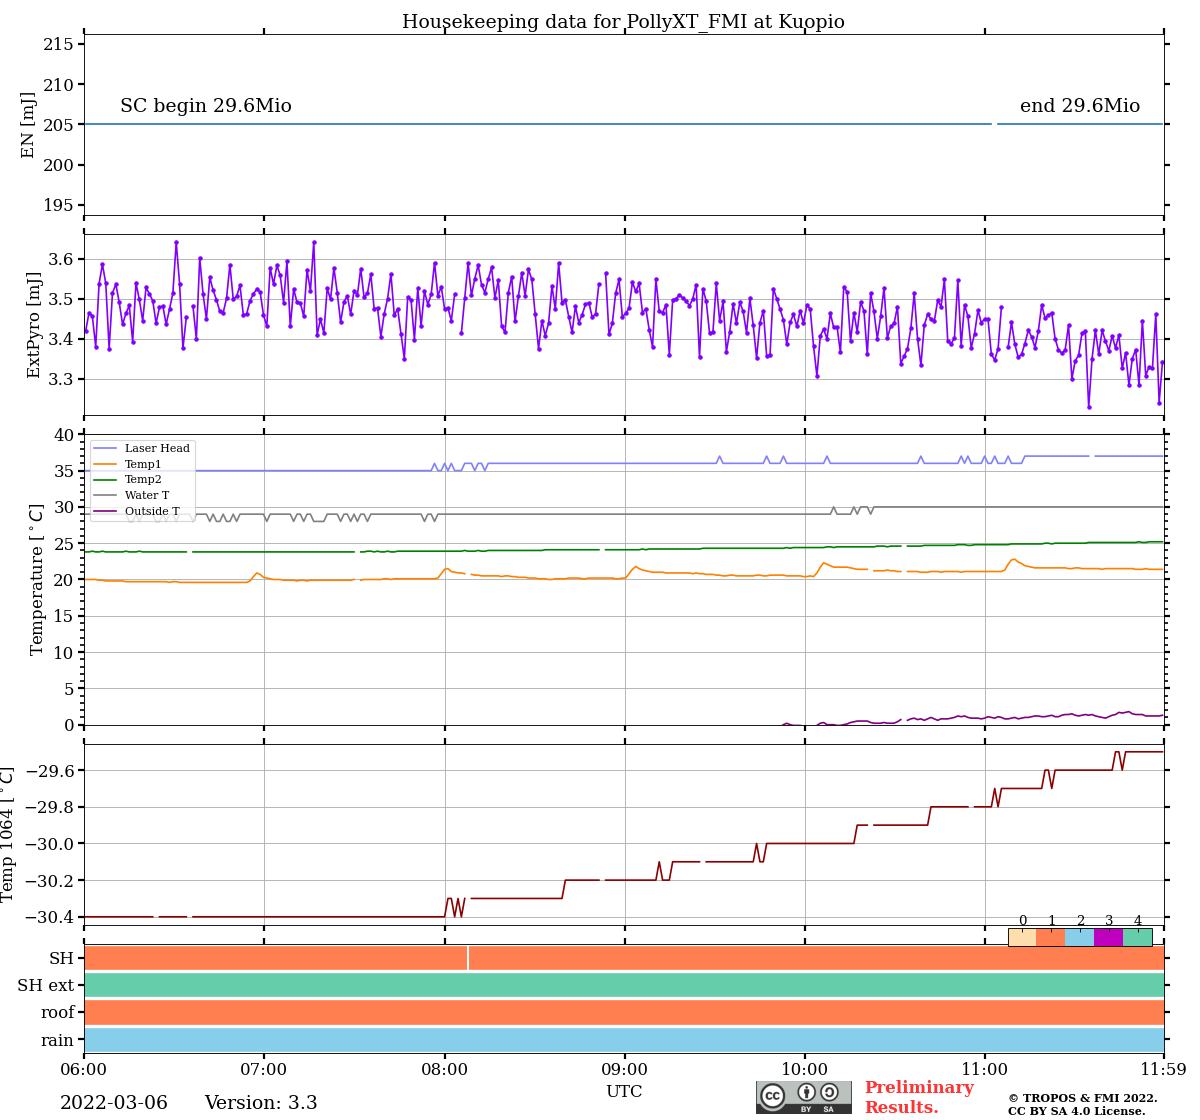Click the SA share-alike circular arrow icon
This screenshot has width=1200, height=1120.
click(829, 1092)
